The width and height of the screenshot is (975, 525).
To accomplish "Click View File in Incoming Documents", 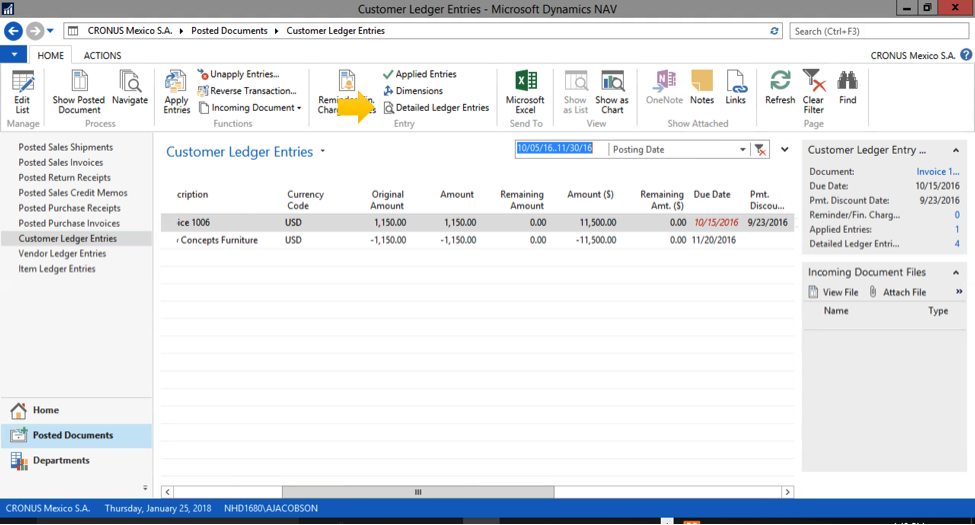I will (x=833, y=292).
